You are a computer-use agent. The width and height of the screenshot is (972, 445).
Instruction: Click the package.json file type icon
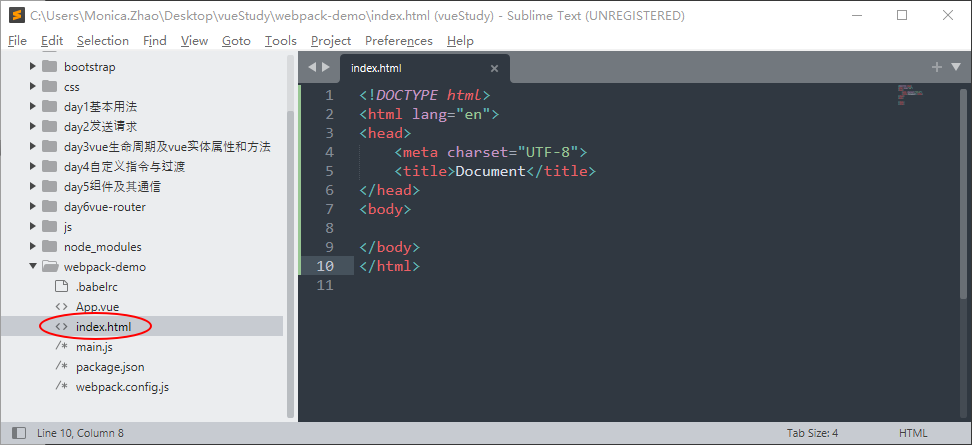61,367
